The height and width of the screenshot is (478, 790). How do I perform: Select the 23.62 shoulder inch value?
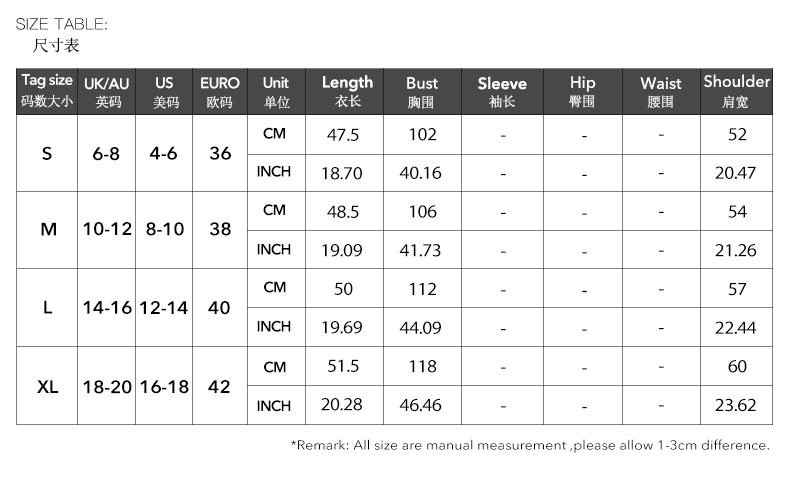pos(736,406)
